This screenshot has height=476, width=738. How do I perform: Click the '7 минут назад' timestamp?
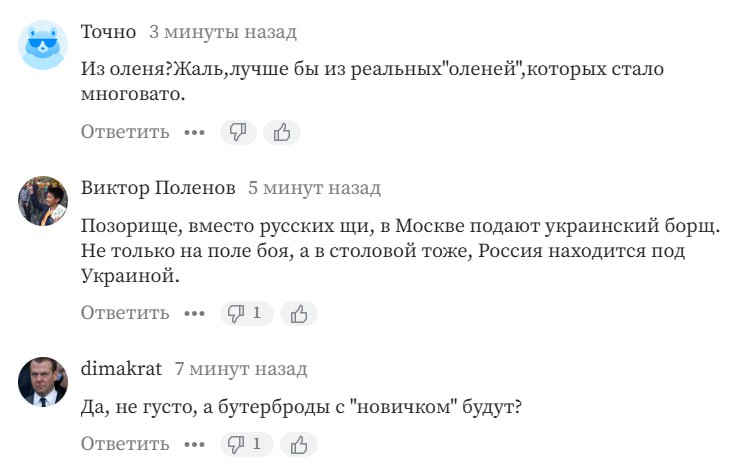point(241,368)
